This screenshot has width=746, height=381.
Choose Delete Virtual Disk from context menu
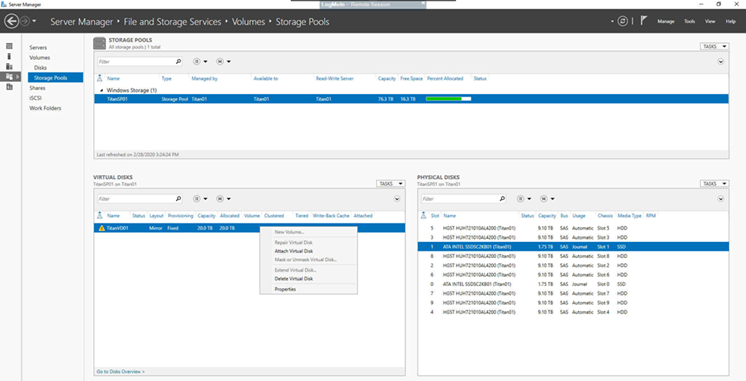click(x=308, y=279)
